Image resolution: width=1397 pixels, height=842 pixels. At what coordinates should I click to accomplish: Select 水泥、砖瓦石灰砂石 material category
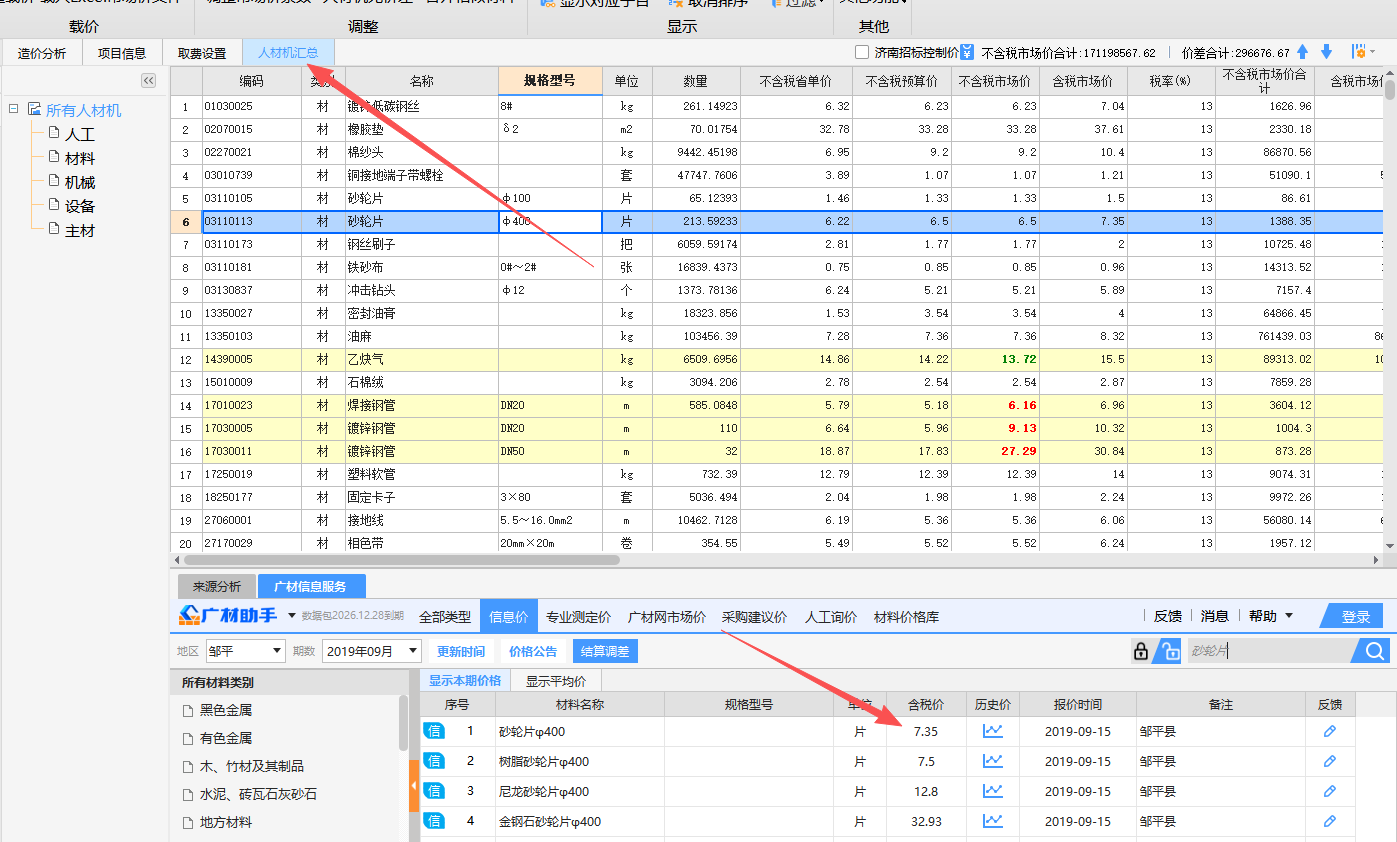point(258,794)
